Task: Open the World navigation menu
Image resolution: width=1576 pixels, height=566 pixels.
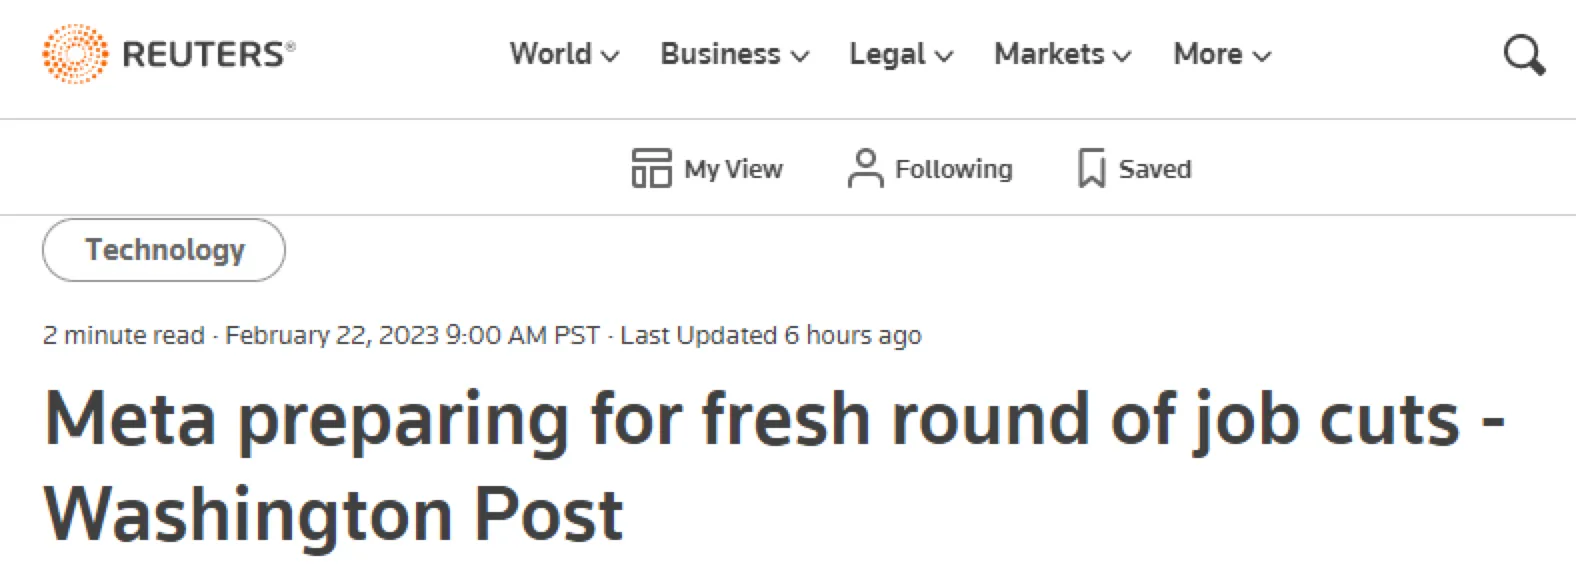Action: tap(551, 53)
